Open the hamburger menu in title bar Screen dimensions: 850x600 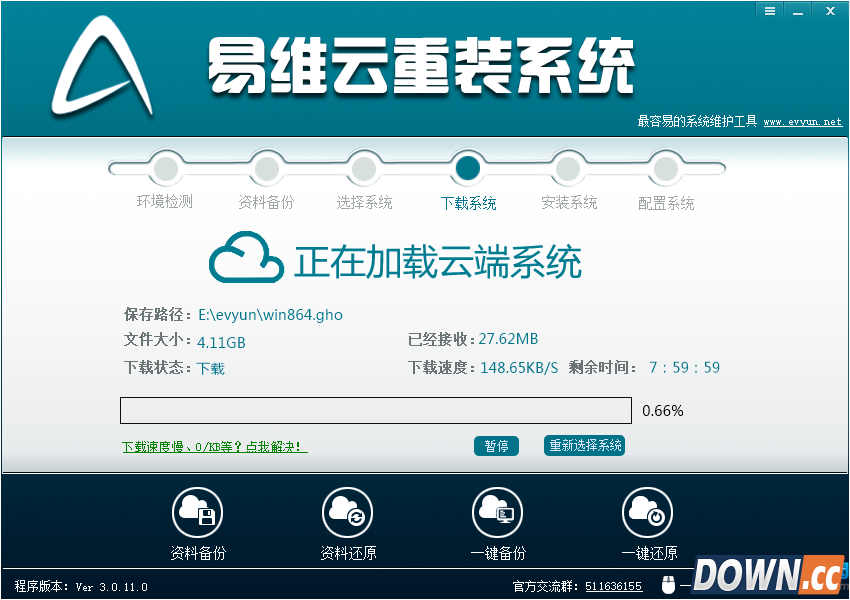pyautogui.click(x=769, y=11)
